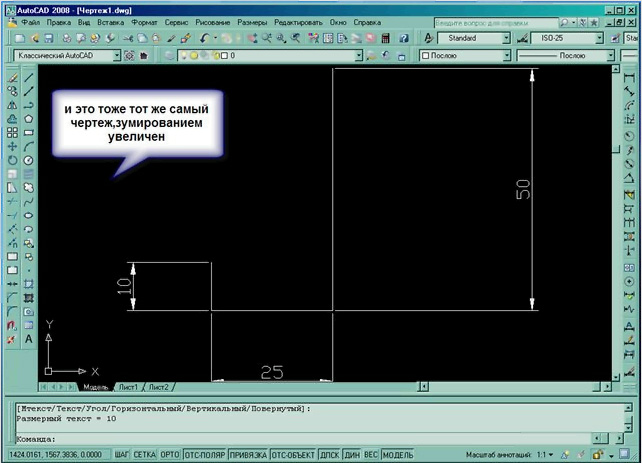The image size is (642, 463).
Task: Open the Standard text style dropdown
Action: tap(506, 38)
